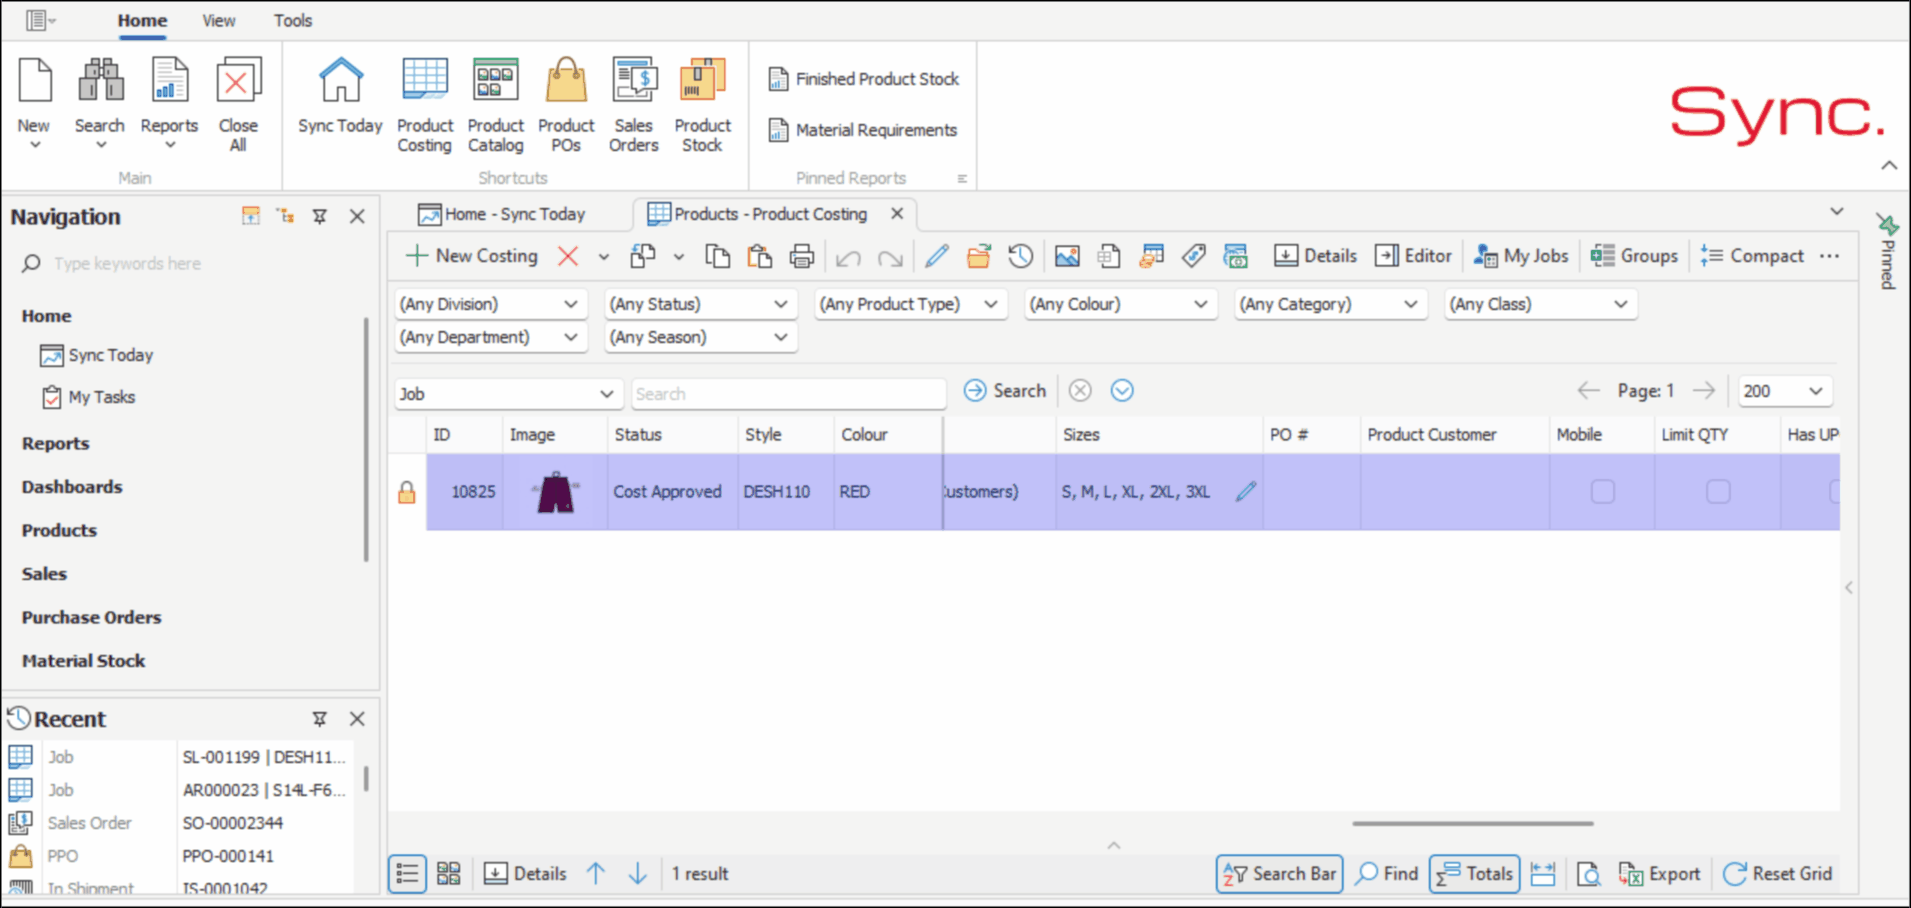Viewport: 1911px width, 908px height.
Task: Switch to the card grid view icon
Action: [449, 874]
